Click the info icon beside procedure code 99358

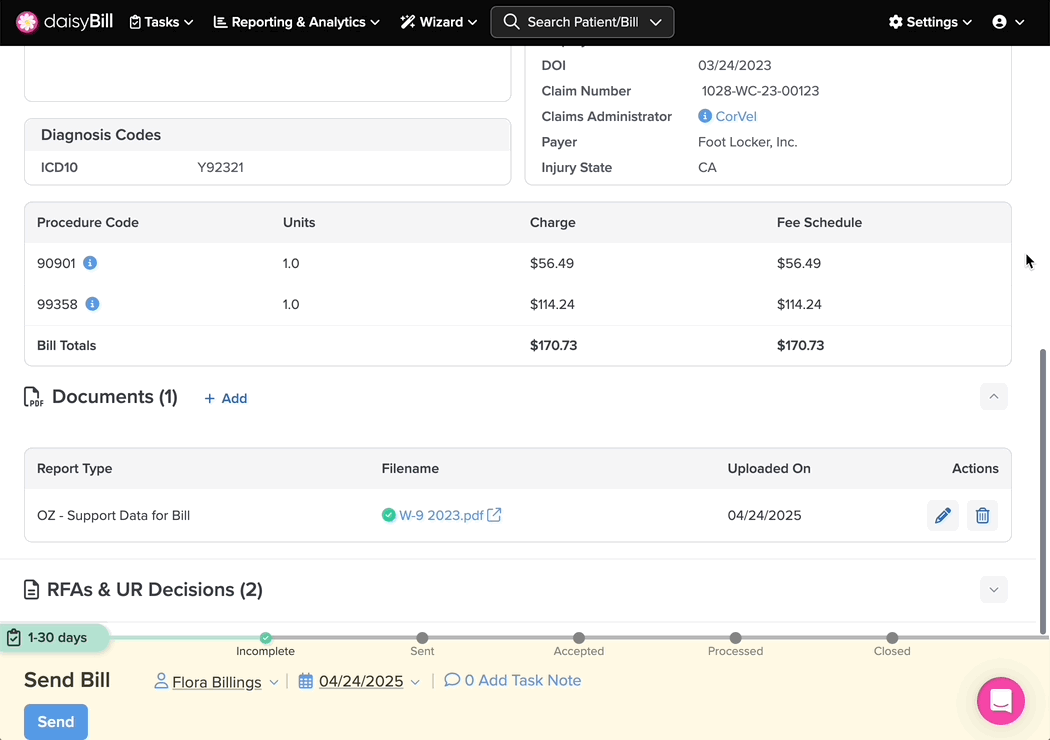92,304
